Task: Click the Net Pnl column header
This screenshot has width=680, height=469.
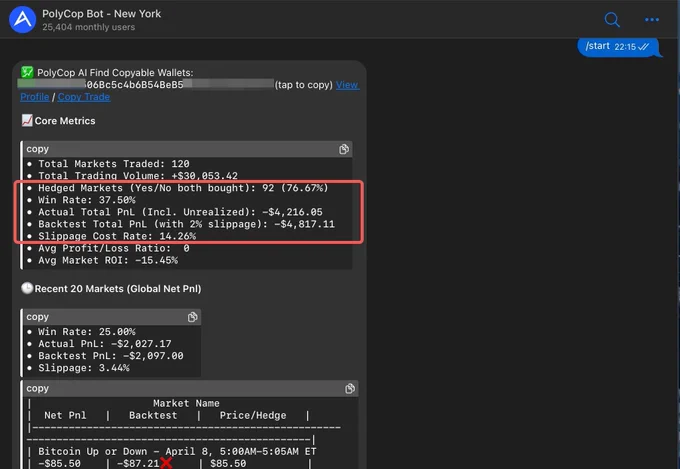Action: 65,415
